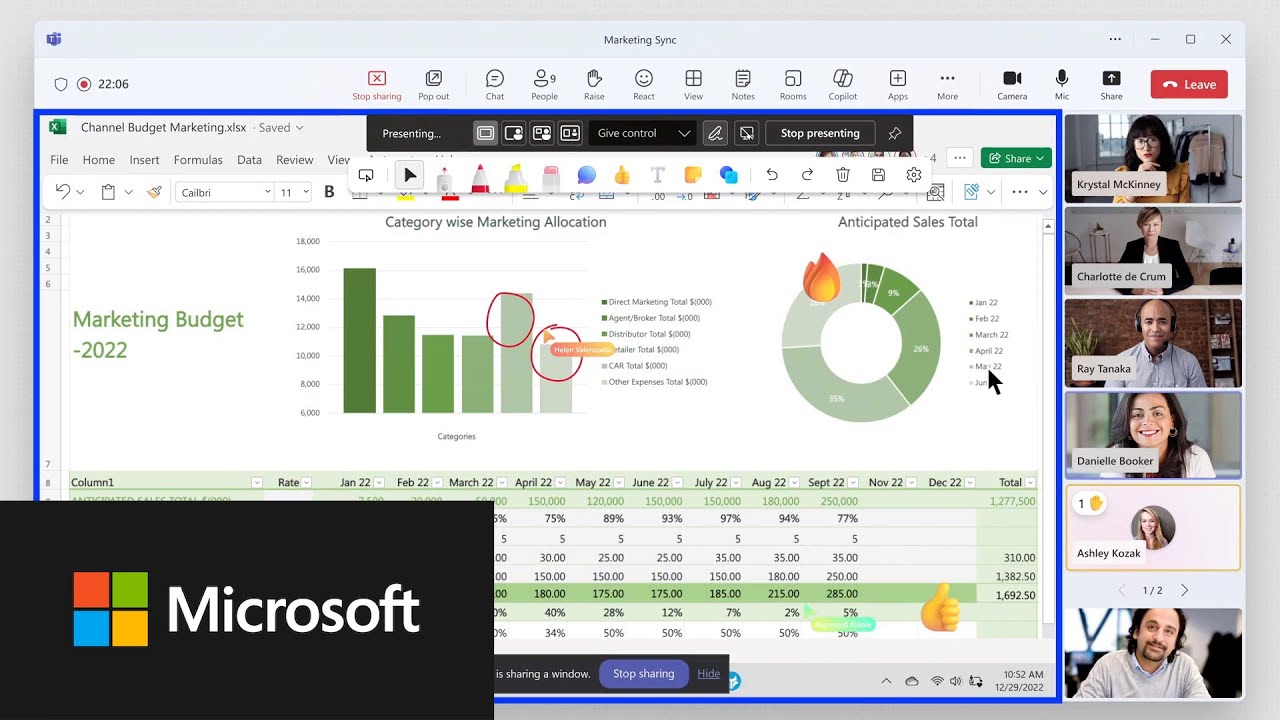Go to next page of participants
The width and height of the screenshot is (1280, 720).
pyautogui.click(x=1185, y=591)
